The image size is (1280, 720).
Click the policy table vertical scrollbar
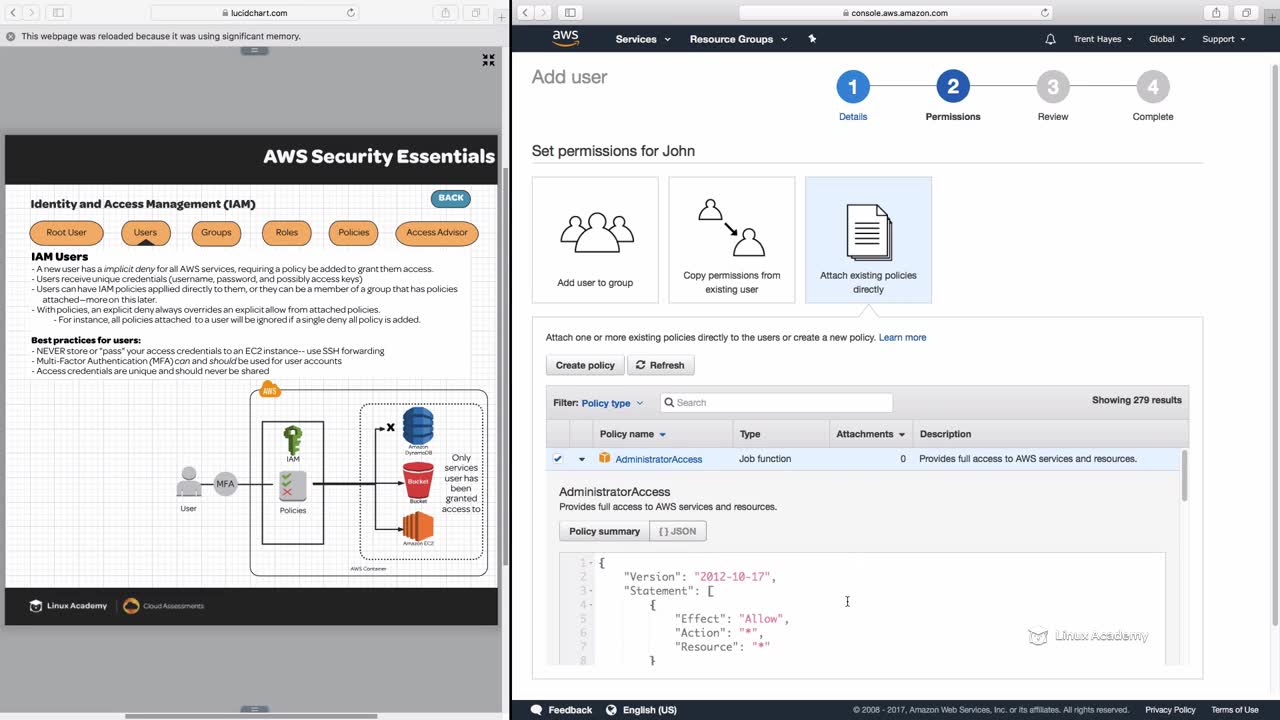1185,476
